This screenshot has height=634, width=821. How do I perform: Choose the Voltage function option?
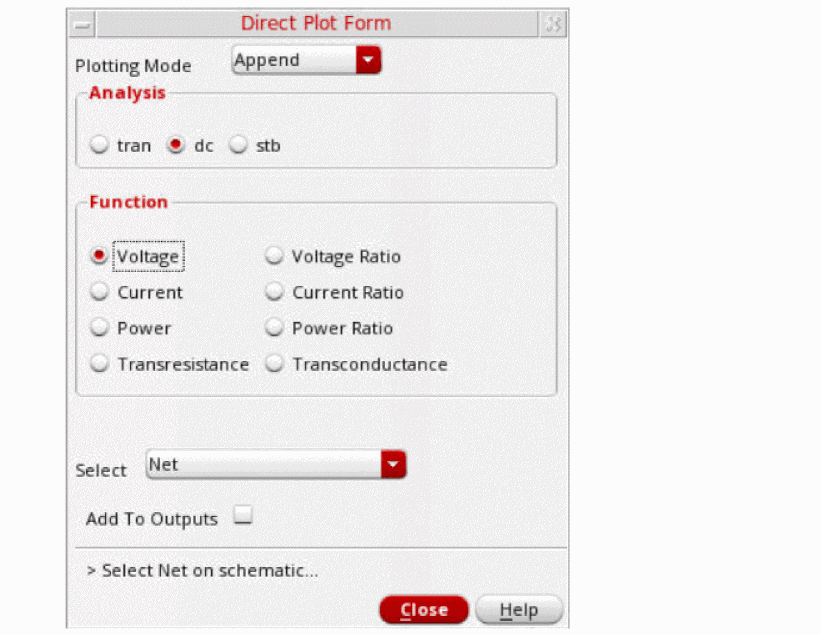99,256
